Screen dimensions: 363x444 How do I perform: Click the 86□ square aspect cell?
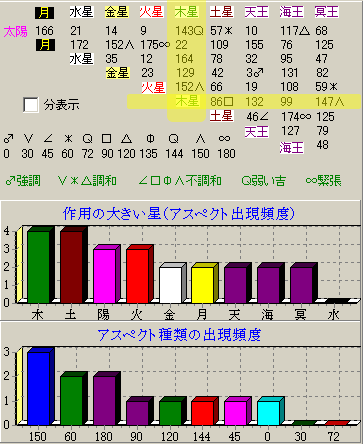click(222, 102)
